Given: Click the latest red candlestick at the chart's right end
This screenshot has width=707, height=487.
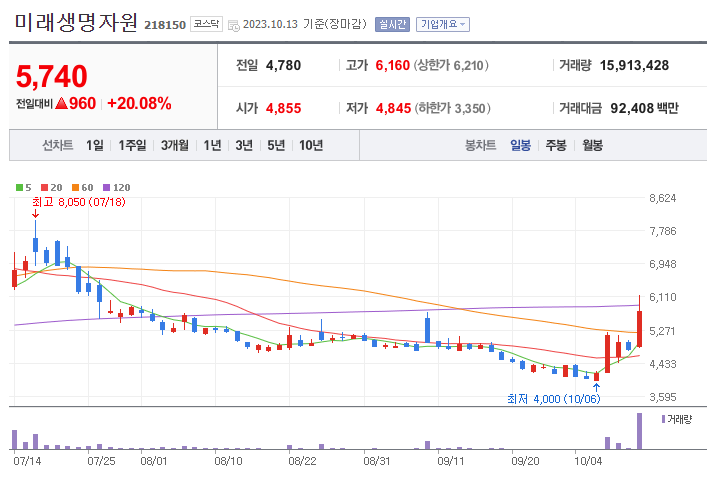Looking at the screenshot, I should click(639, 329).
